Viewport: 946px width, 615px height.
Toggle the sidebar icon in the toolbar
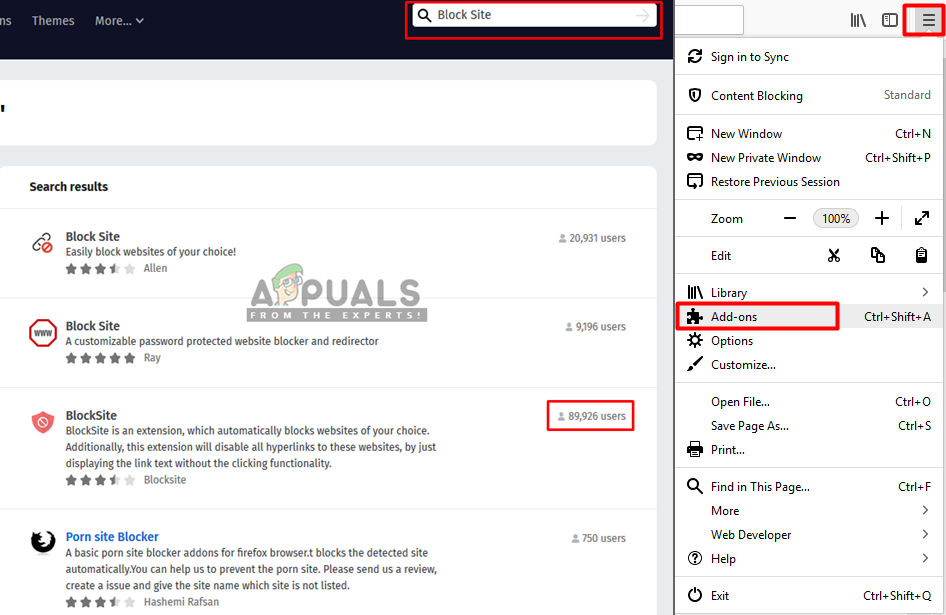click(x=890, y=19)
